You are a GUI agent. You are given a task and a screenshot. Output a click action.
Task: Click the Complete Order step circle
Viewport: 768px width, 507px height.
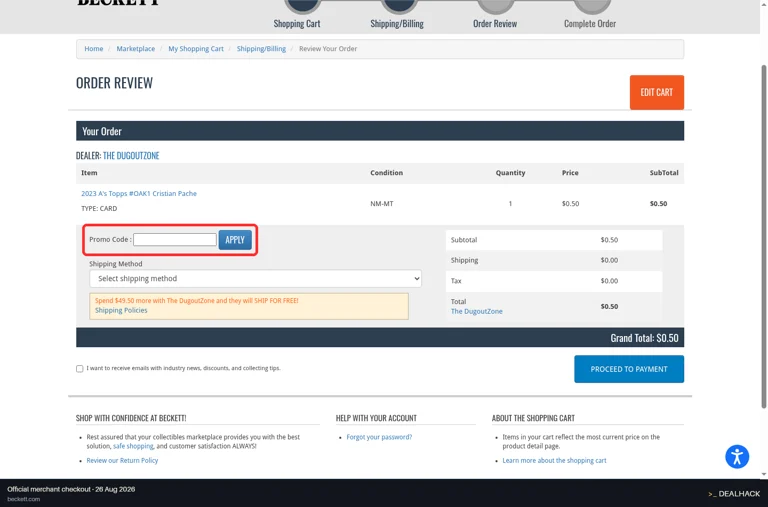(592, 6)
